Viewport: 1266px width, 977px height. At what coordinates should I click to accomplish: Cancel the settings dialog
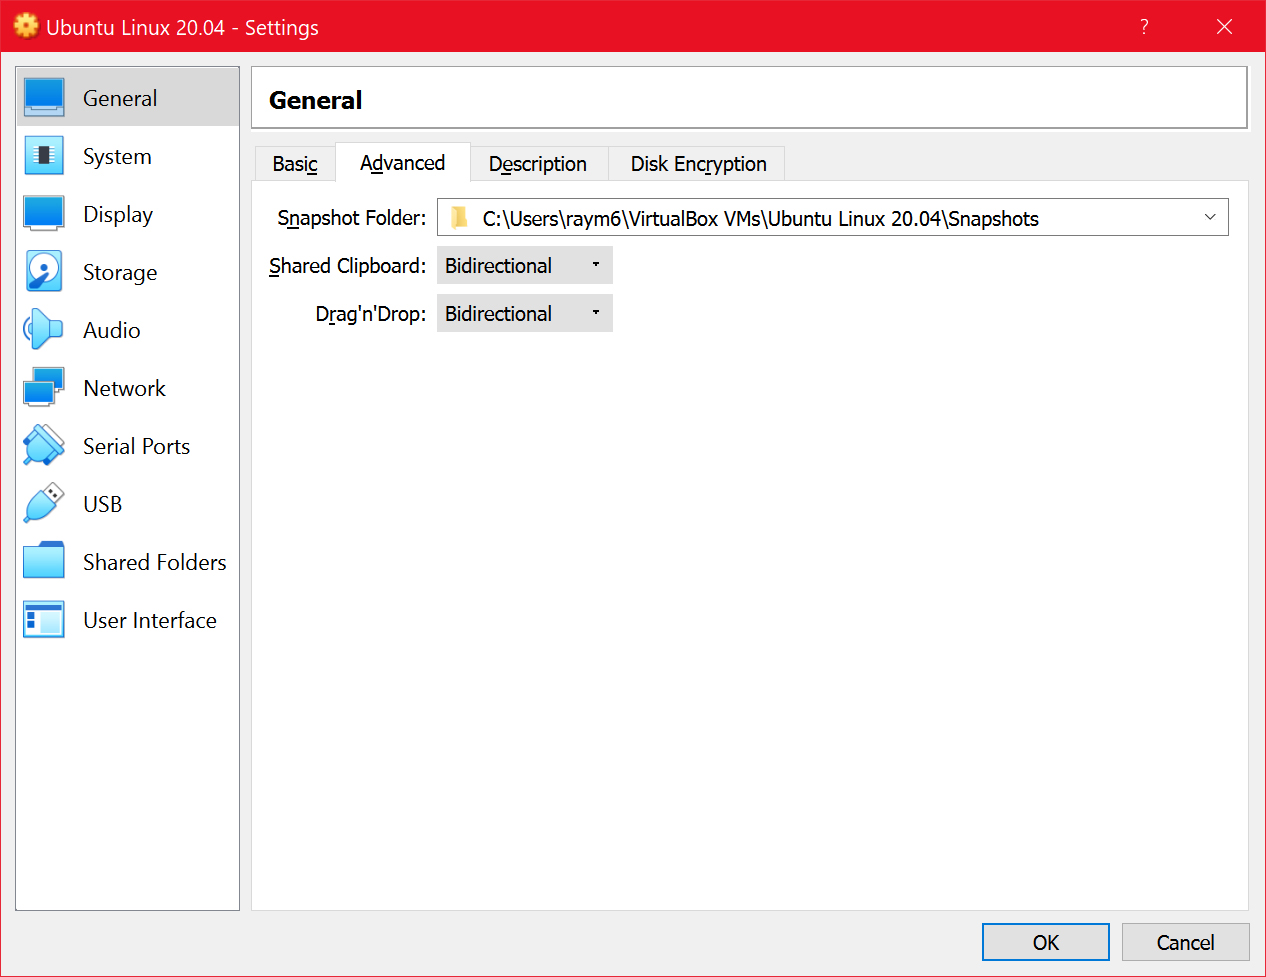click(x=1185, y=941)
